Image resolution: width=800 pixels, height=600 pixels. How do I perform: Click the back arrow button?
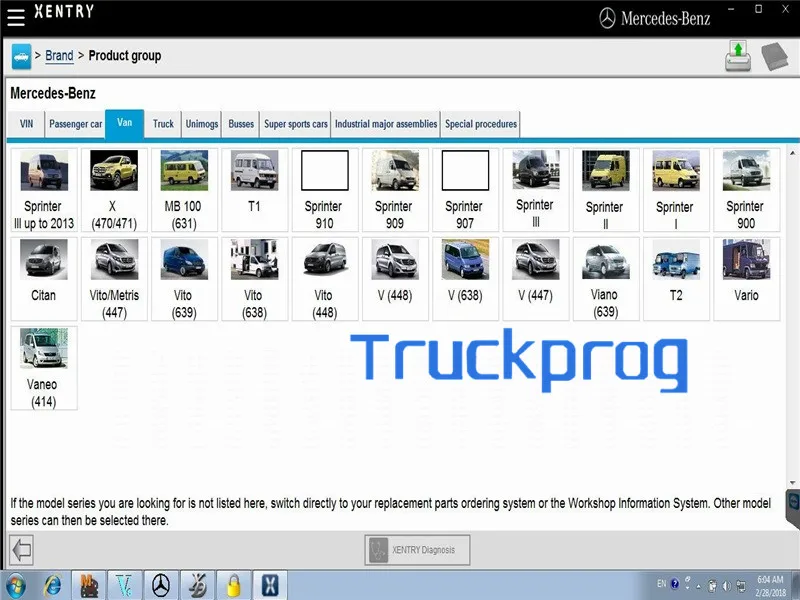21,550
